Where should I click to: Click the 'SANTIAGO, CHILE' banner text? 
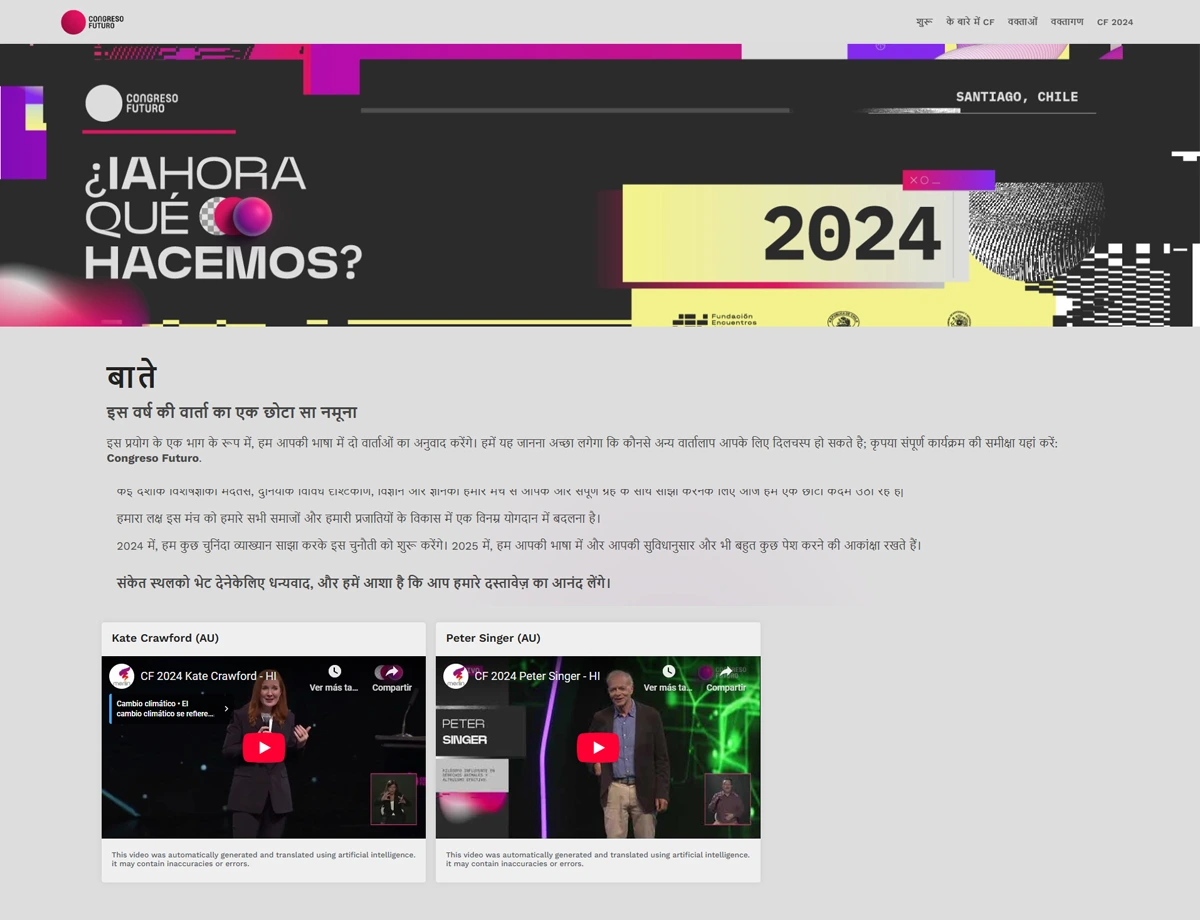tap(1017, 97)
